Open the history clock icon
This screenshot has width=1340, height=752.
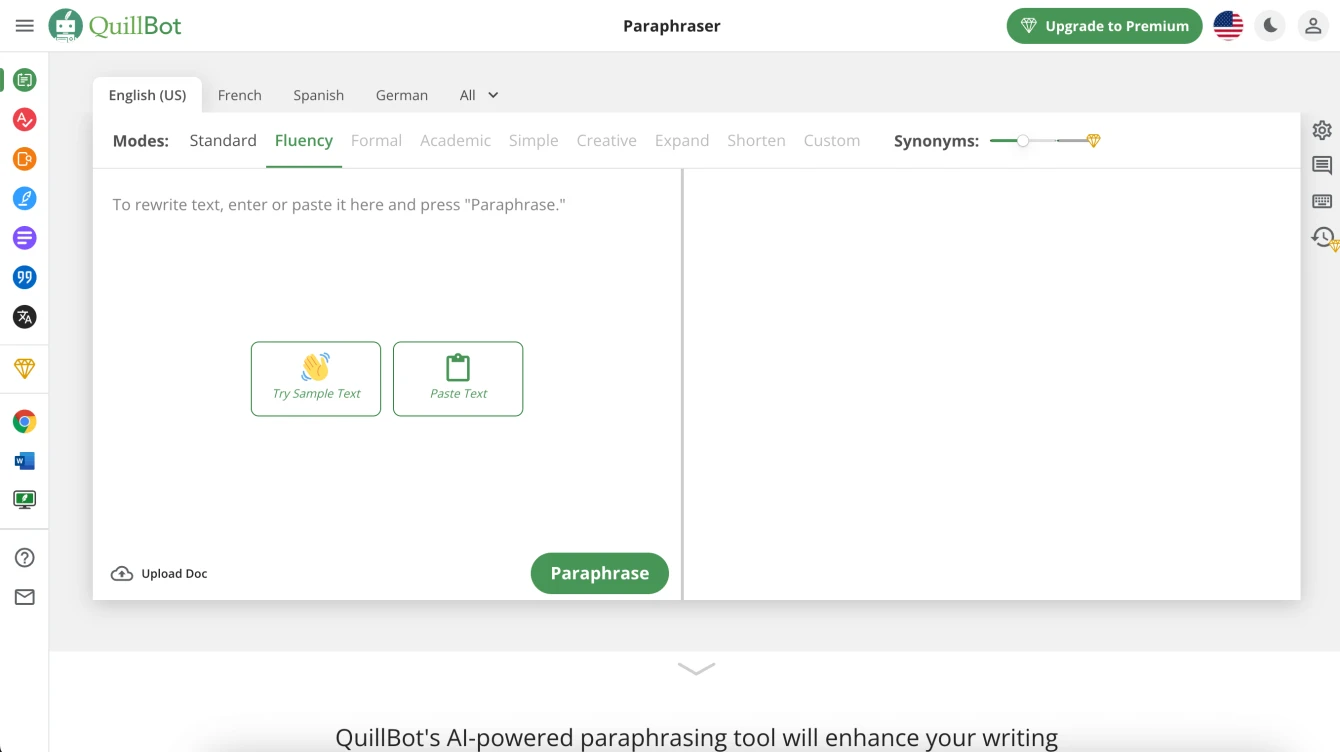click(x=1324, y=238)
